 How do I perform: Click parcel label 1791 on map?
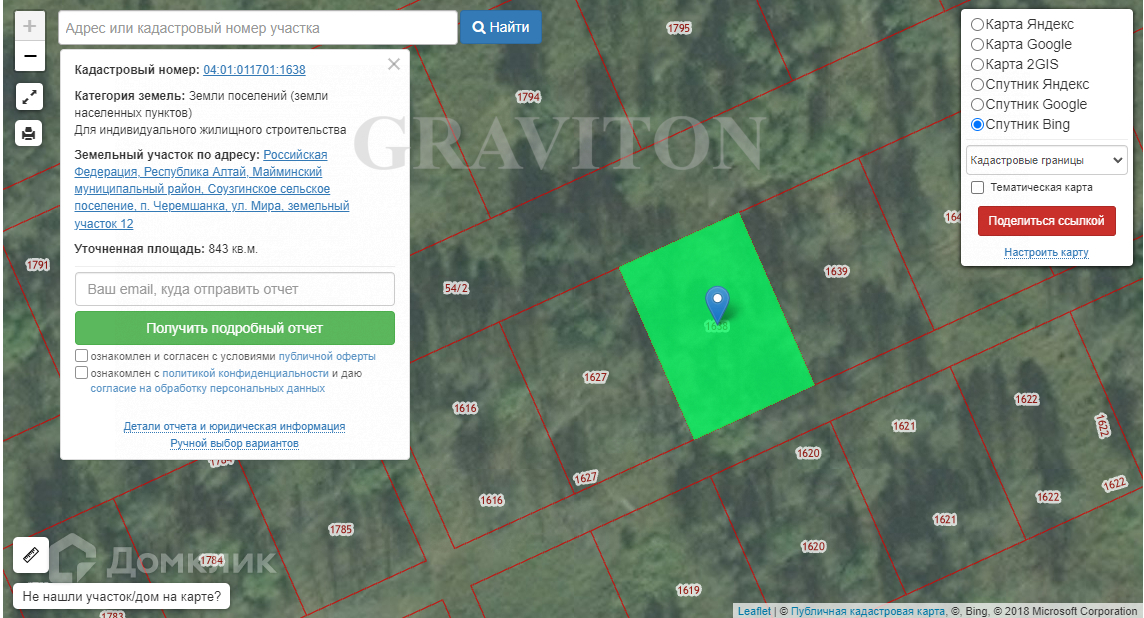click(x=38, y=265)
